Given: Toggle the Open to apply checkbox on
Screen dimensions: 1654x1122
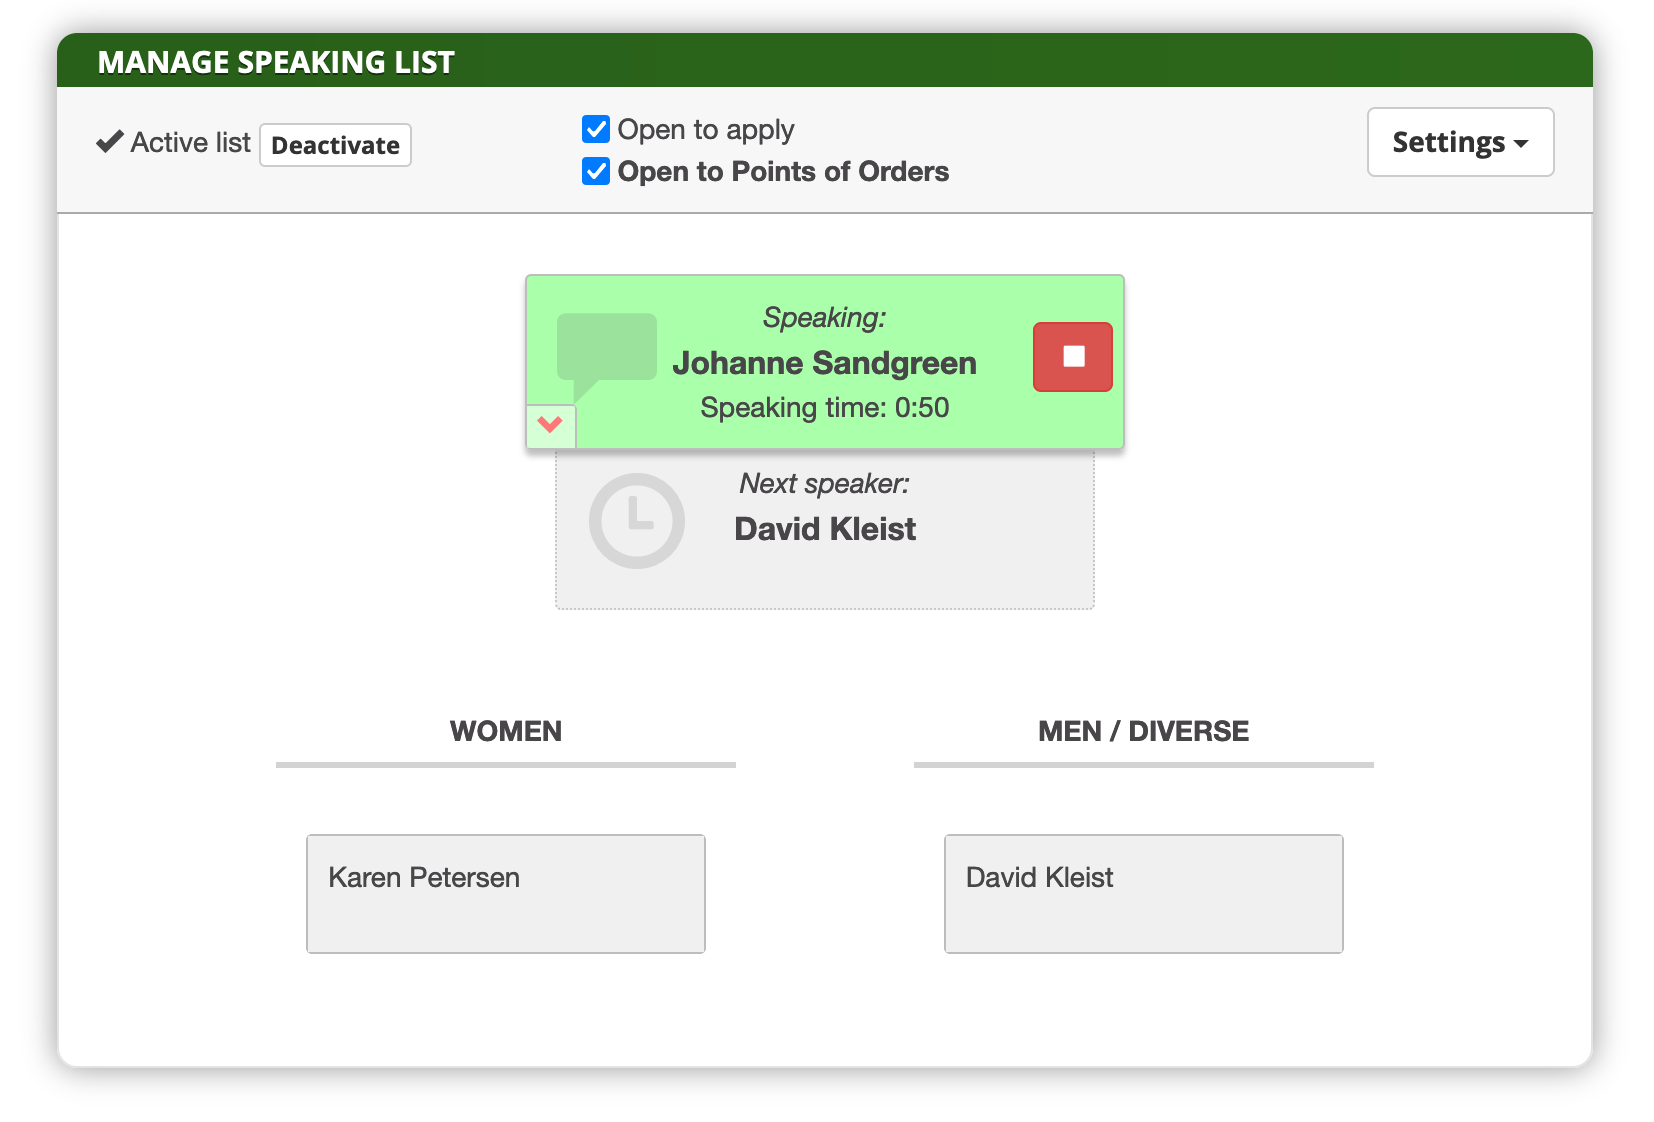Looking at the screenshot, I should pos(595,129).
